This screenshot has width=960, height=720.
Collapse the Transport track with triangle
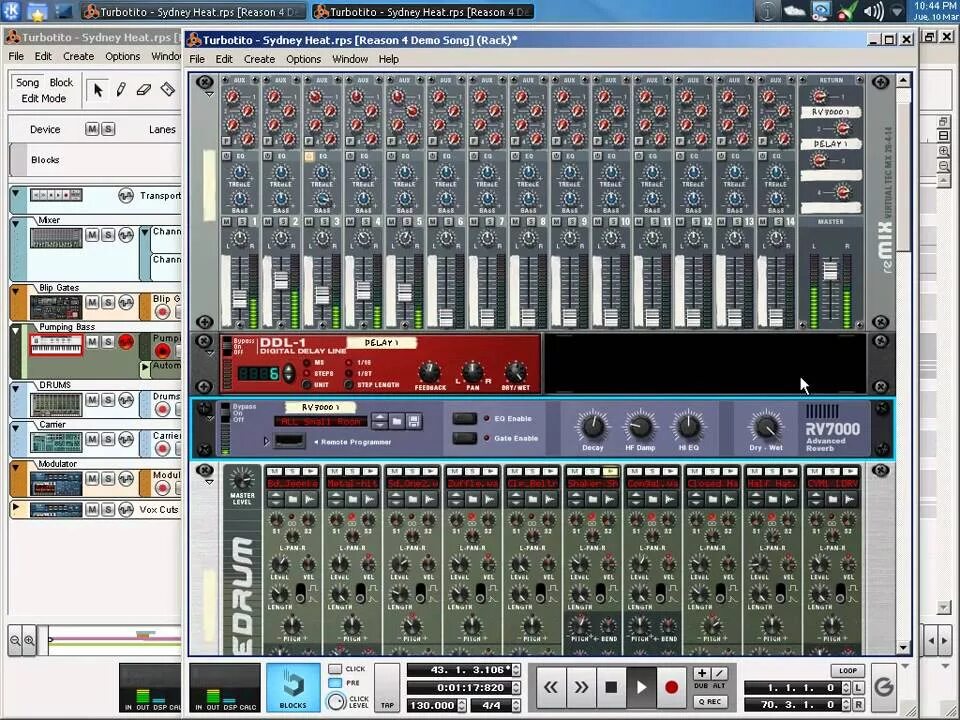[15, 193]
